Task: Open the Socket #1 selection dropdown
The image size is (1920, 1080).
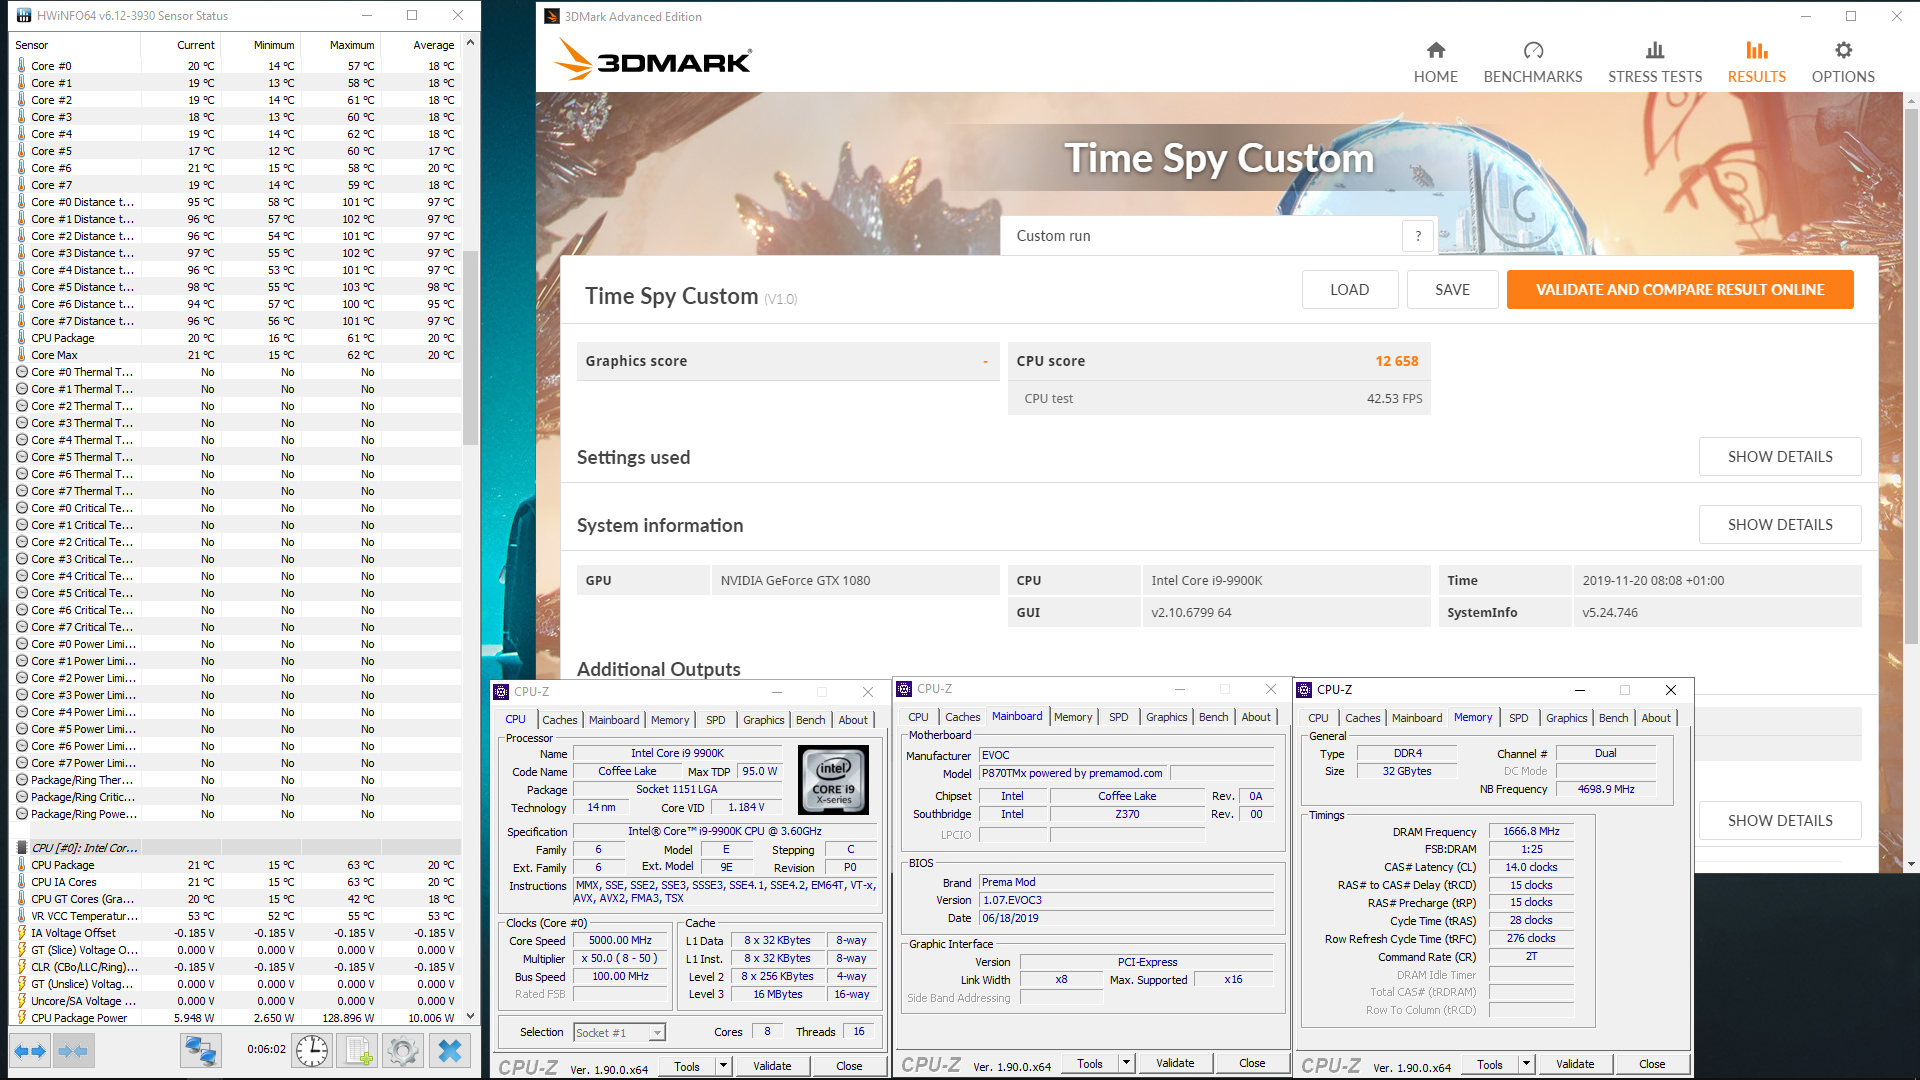Action: tap(657, 1033)
